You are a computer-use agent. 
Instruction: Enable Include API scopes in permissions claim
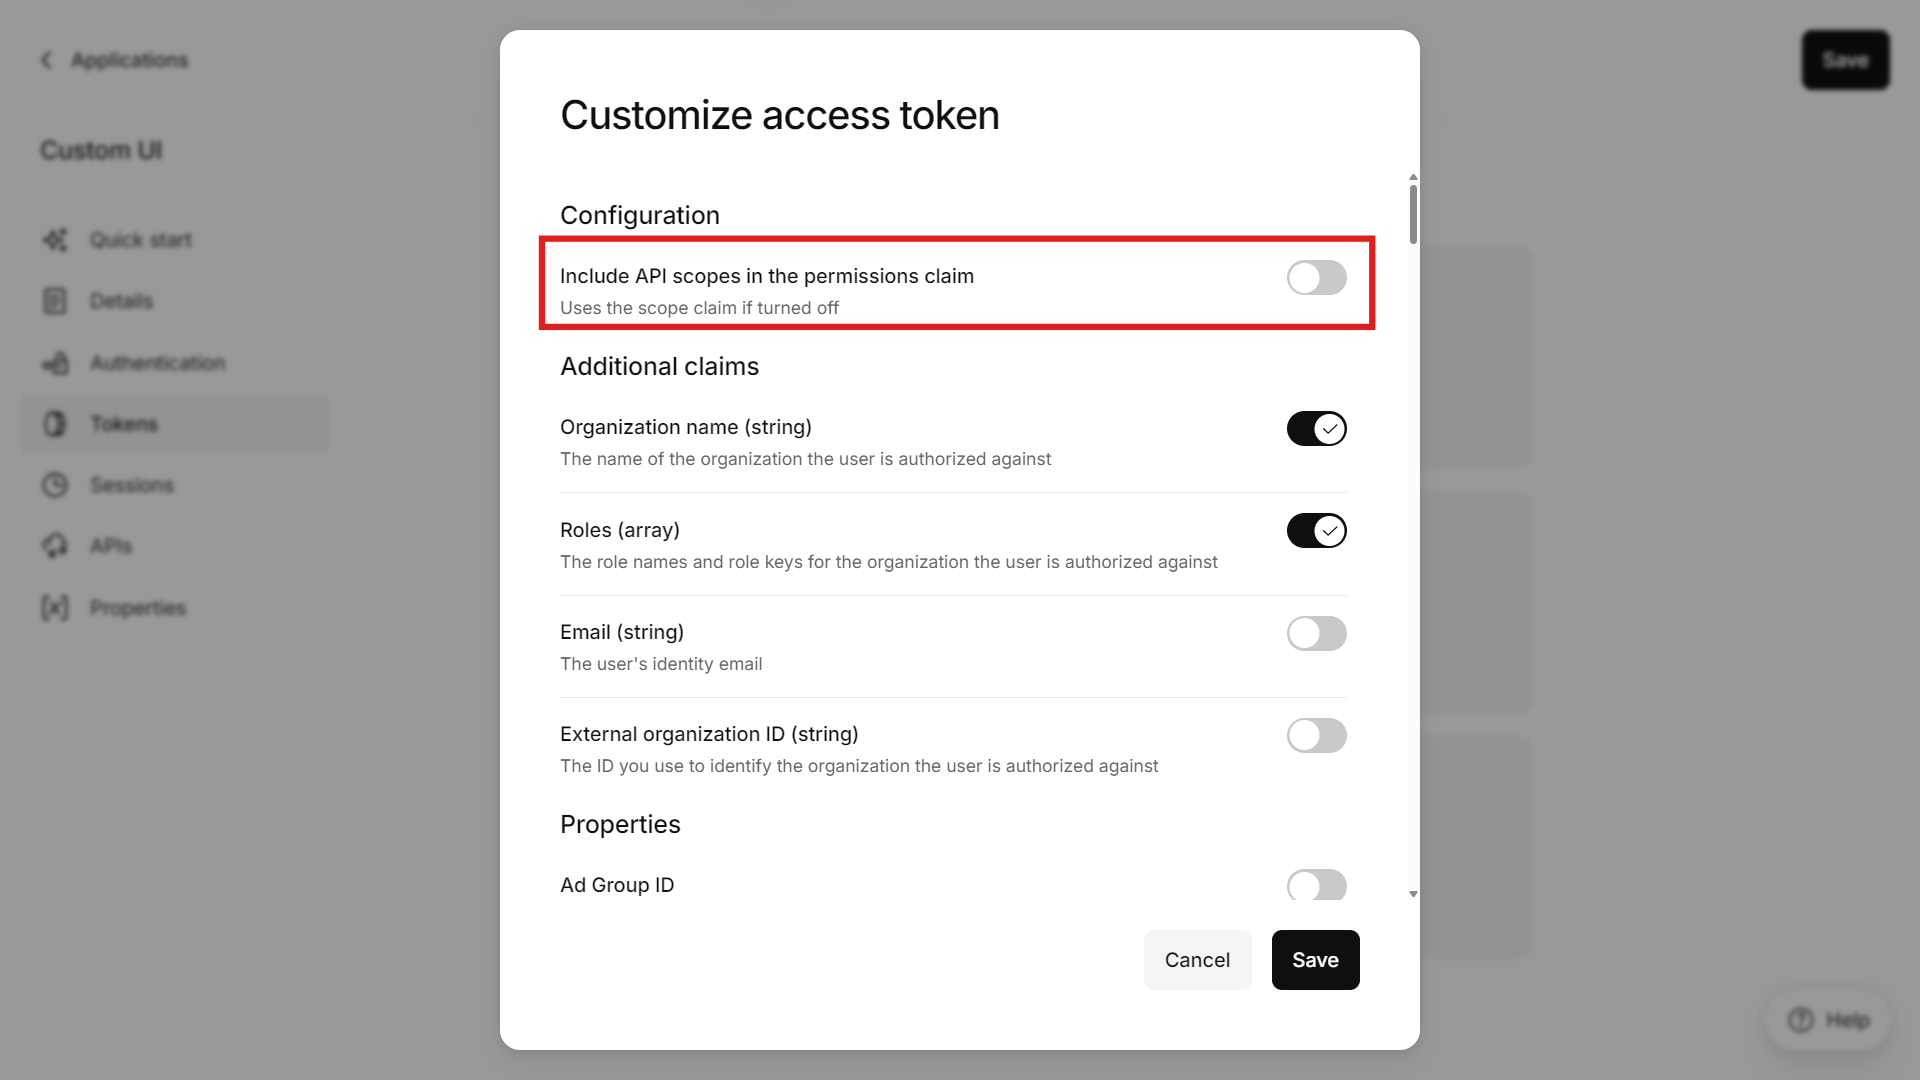[1316, 278]
